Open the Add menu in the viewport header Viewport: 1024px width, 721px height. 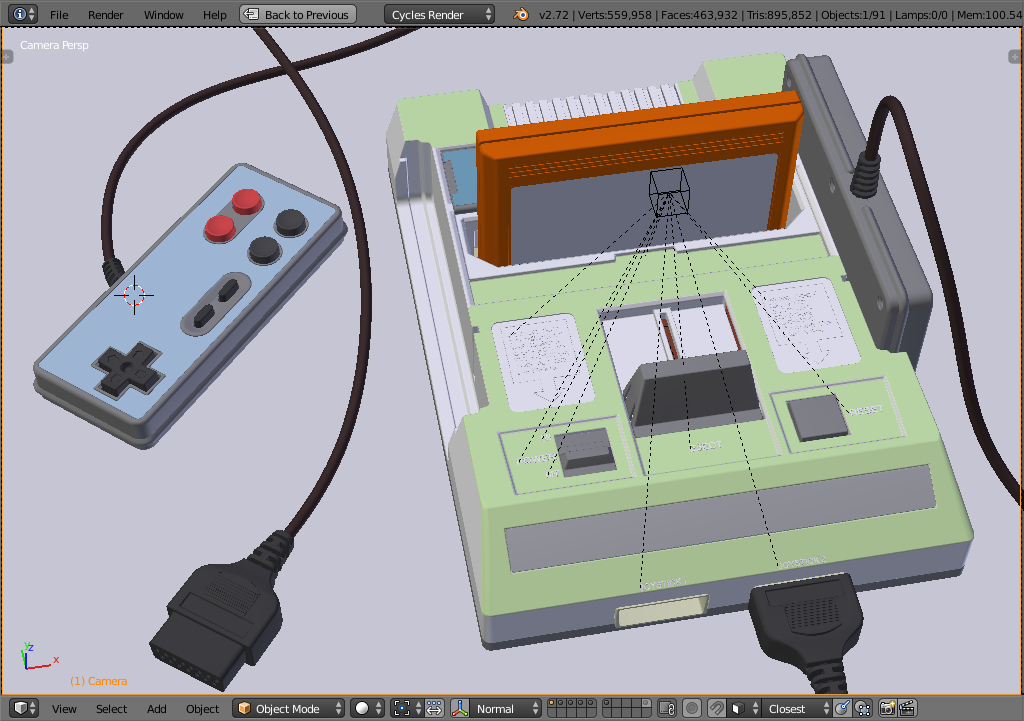156,708
